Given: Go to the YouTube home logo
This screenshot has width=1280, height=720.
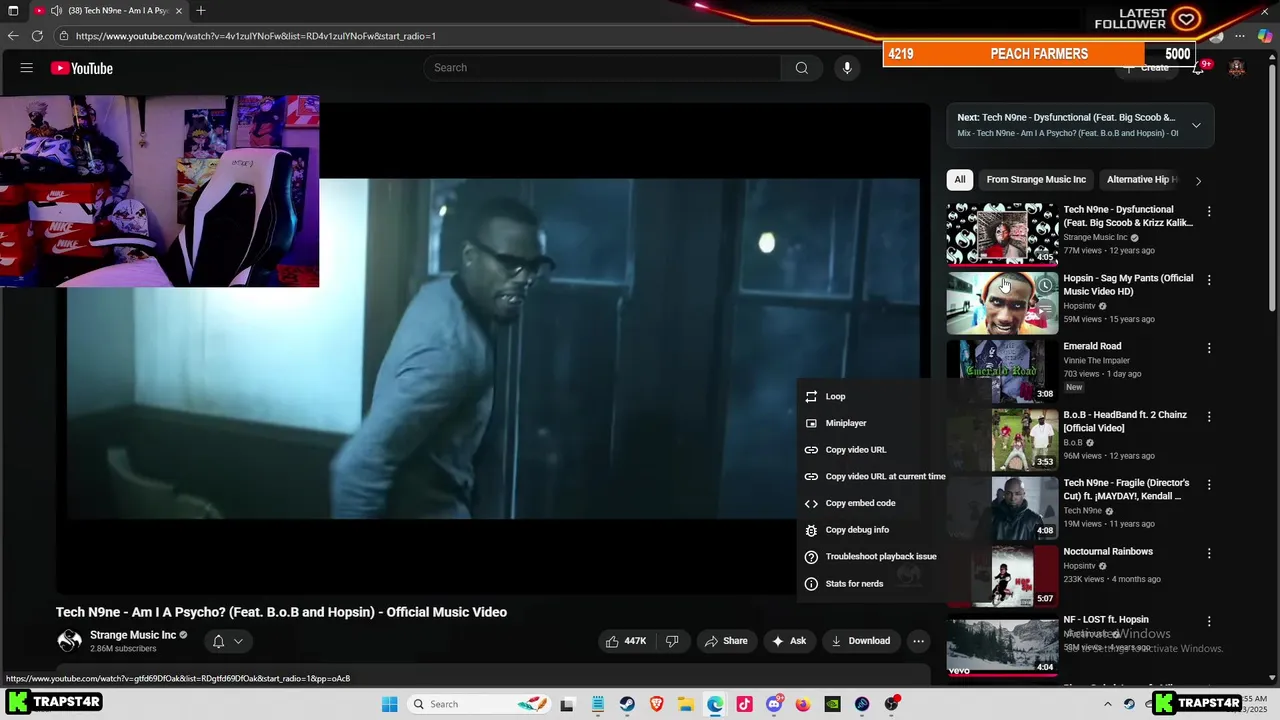Looking at the screenshot, I should tap(82, 68).
